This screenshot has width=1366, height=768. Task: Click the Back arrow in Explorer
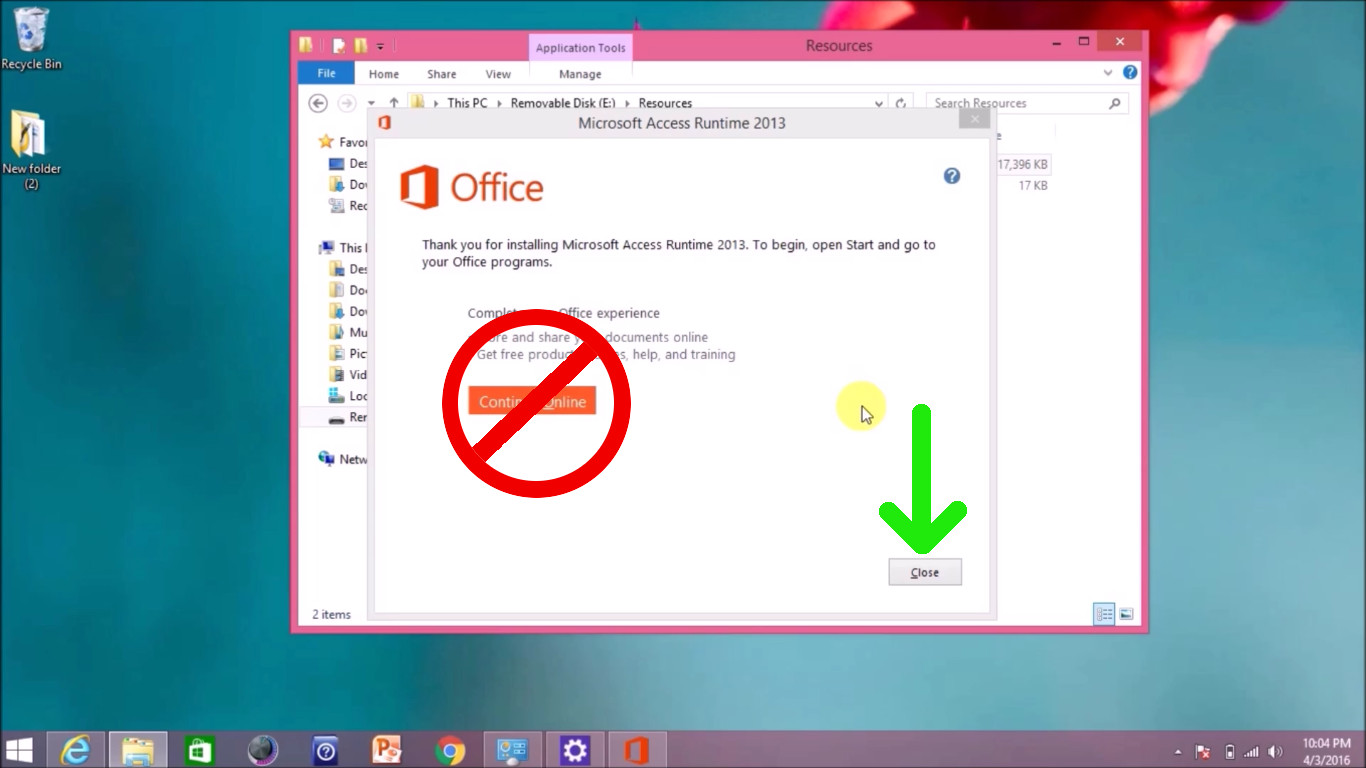pos(318,103)
